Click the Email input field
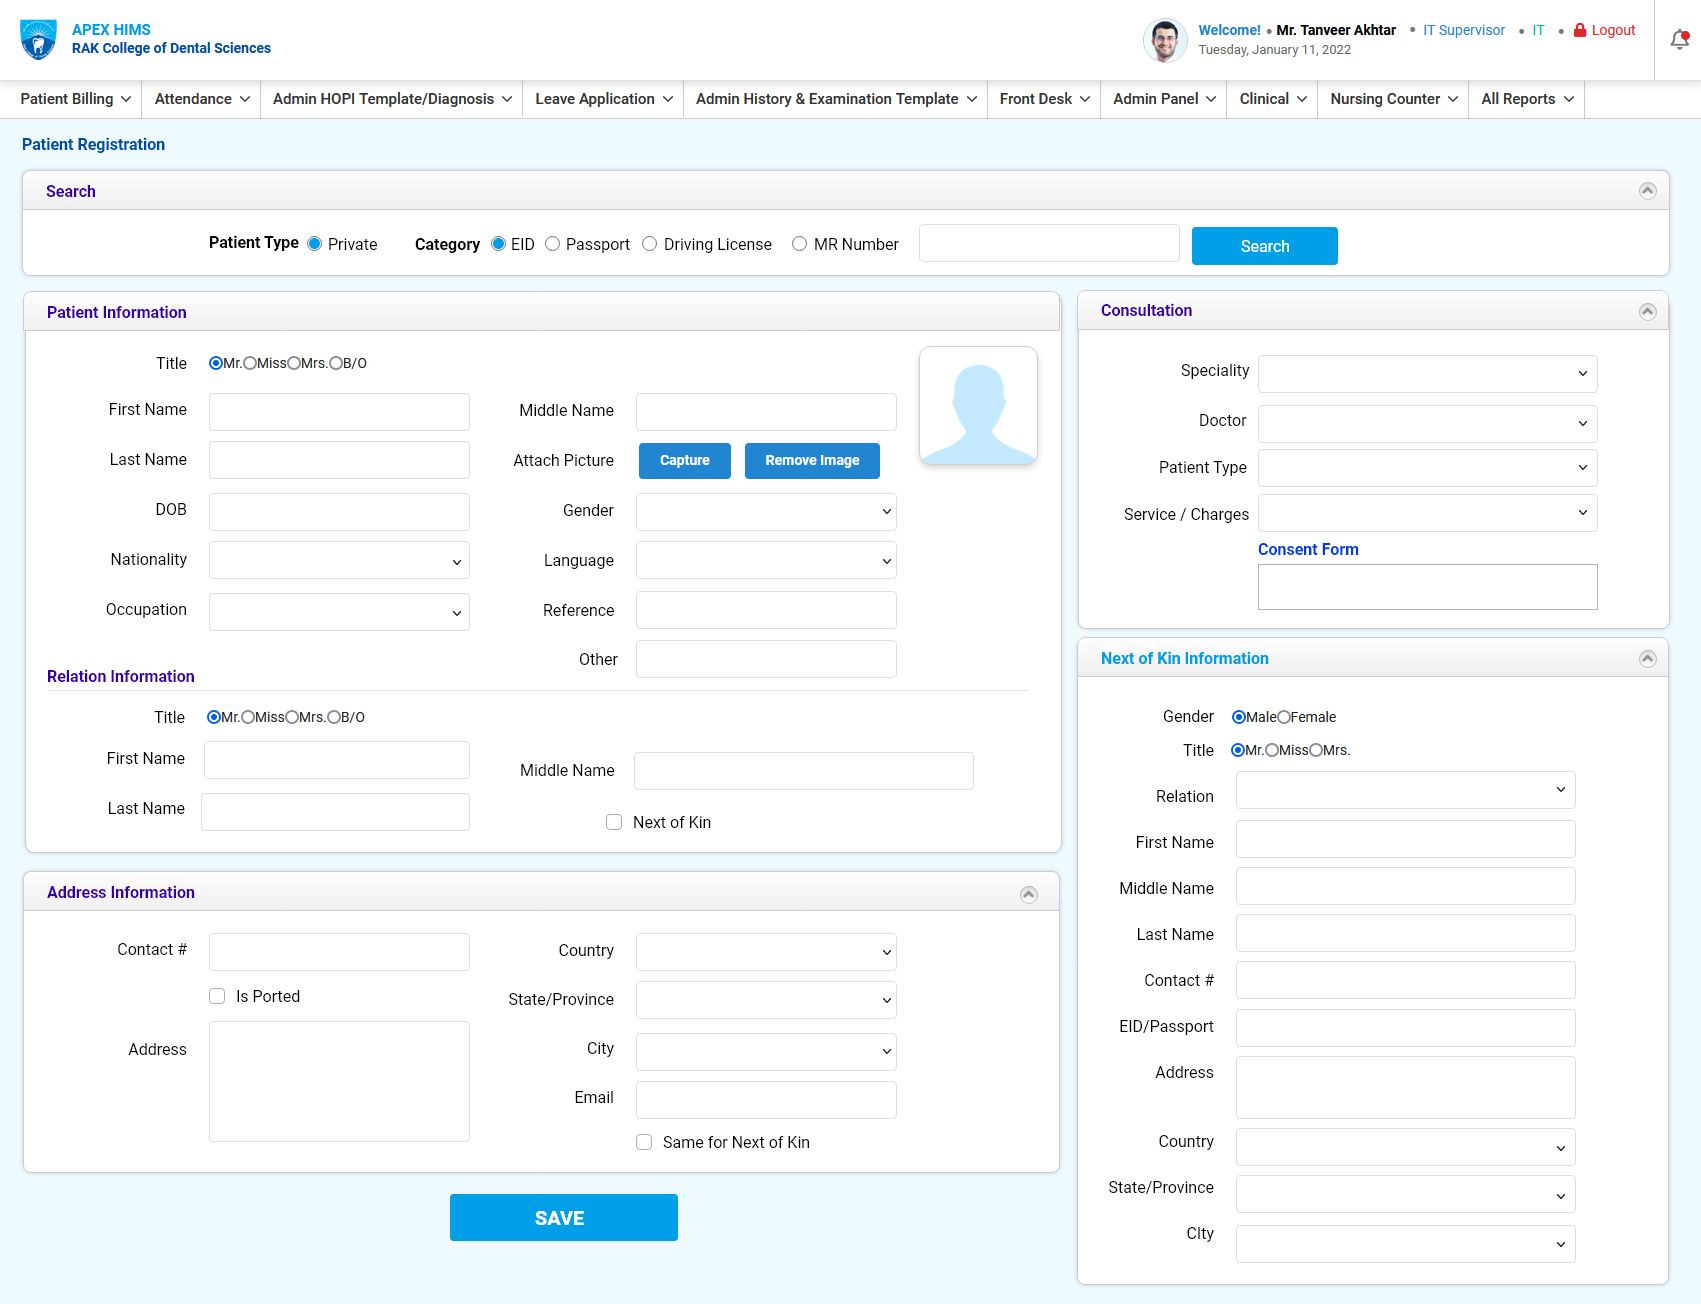 (x=766, y=1100)
